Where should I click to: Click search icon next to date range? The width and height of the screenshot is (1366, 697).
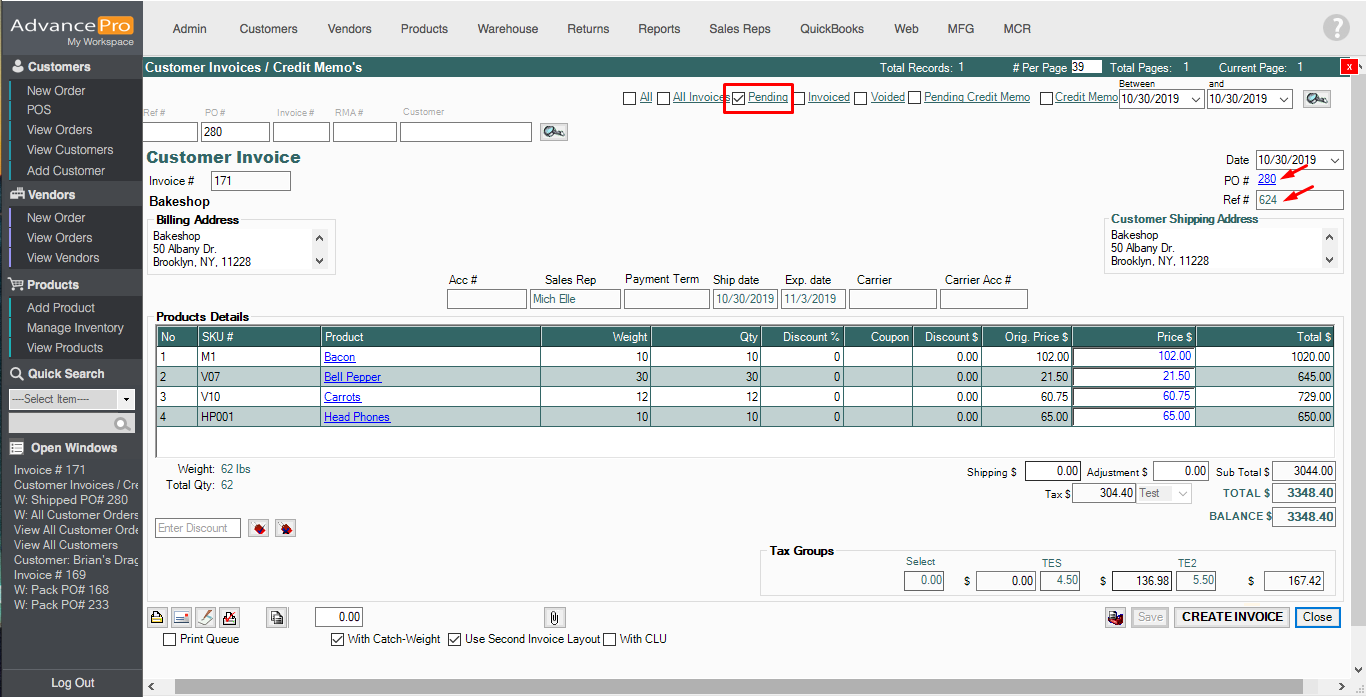click(1317, 99)
